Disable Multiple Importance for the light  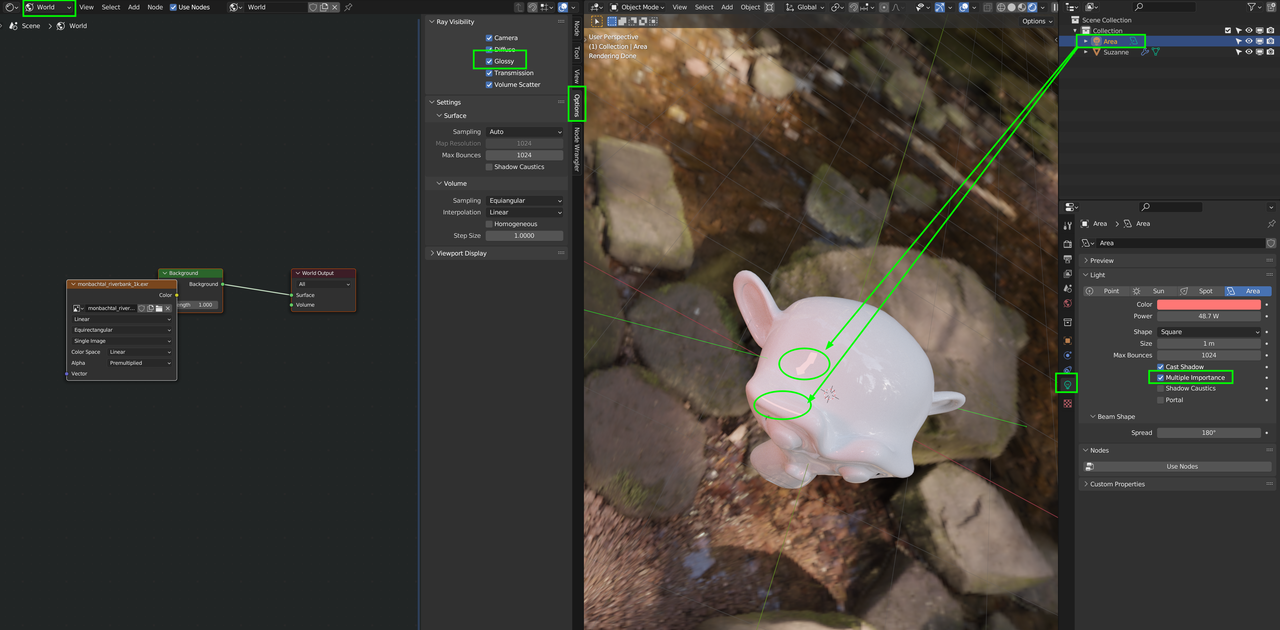tap(1161, 378)
